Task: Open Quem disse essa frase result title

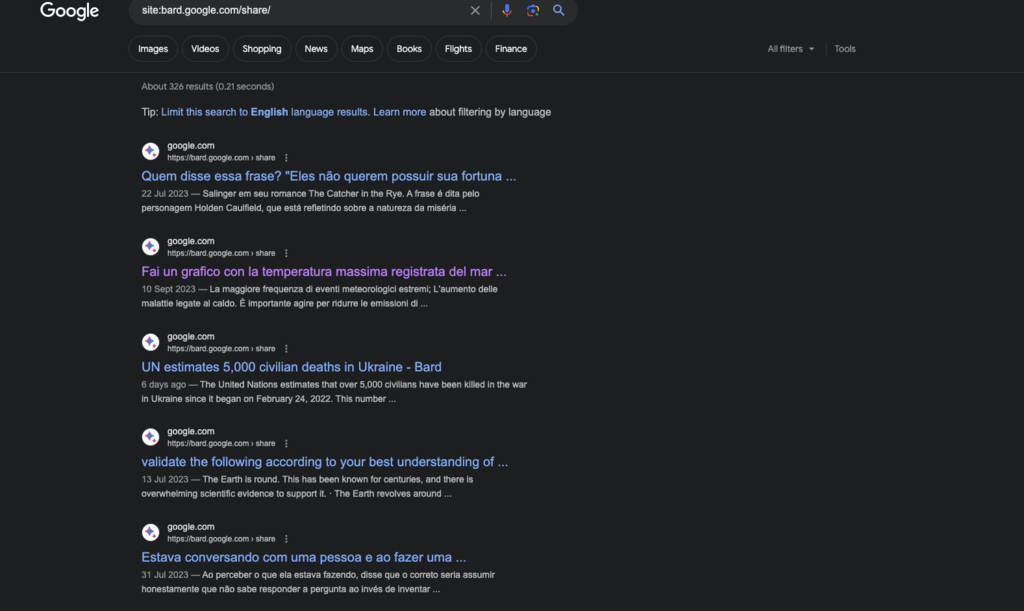Action: [x=328, y=176]
